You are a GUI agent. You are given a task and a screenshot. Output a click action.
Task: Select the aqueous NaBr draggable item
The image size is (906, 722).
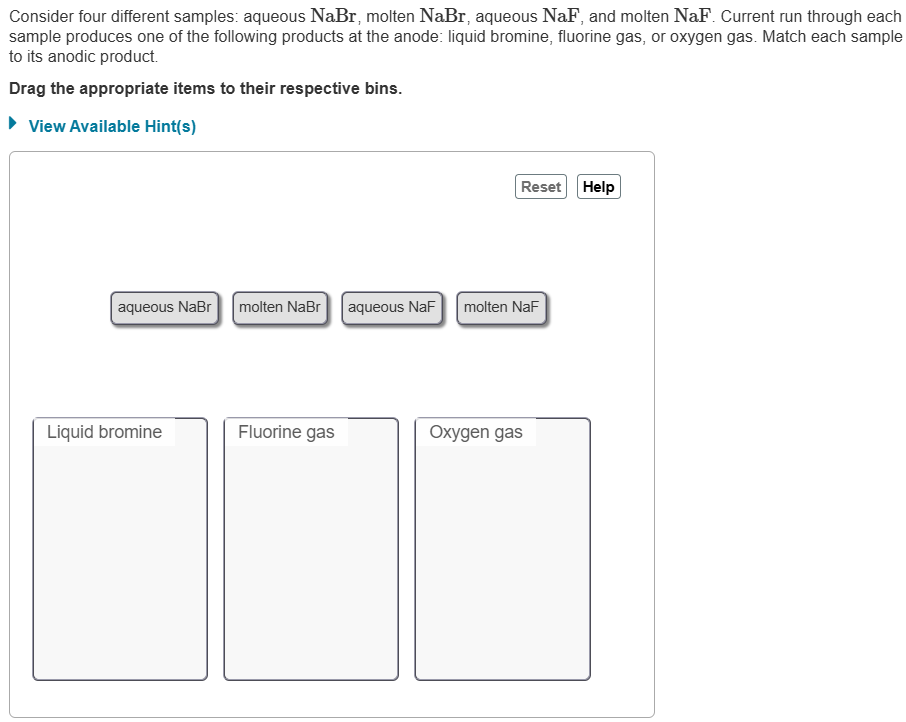click(x=164, y=307)
